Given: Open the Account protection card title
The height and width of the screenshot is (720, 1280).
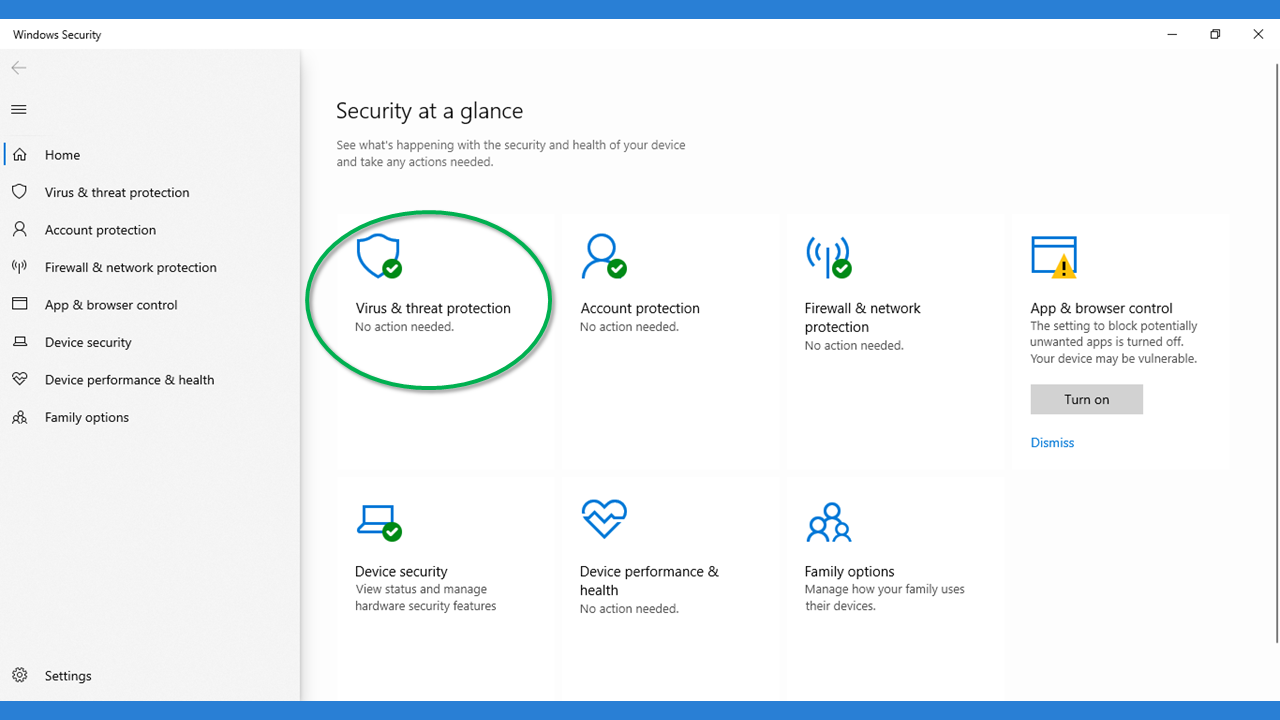Looking at the screenshot, I should (640, 308).
